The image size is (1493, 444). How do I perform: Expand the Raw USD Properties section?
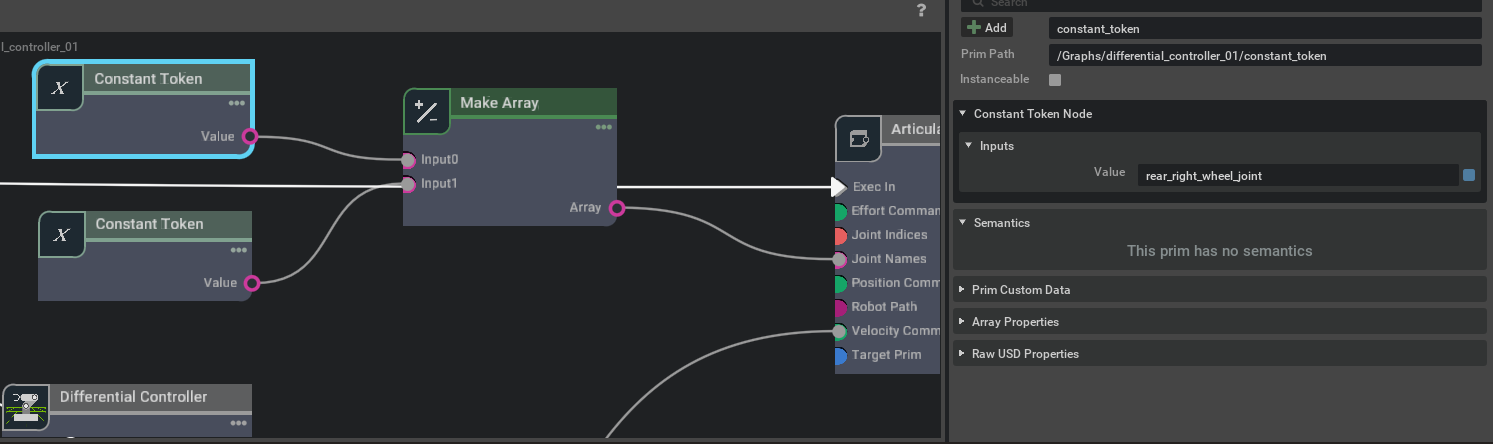click(963, 353)
